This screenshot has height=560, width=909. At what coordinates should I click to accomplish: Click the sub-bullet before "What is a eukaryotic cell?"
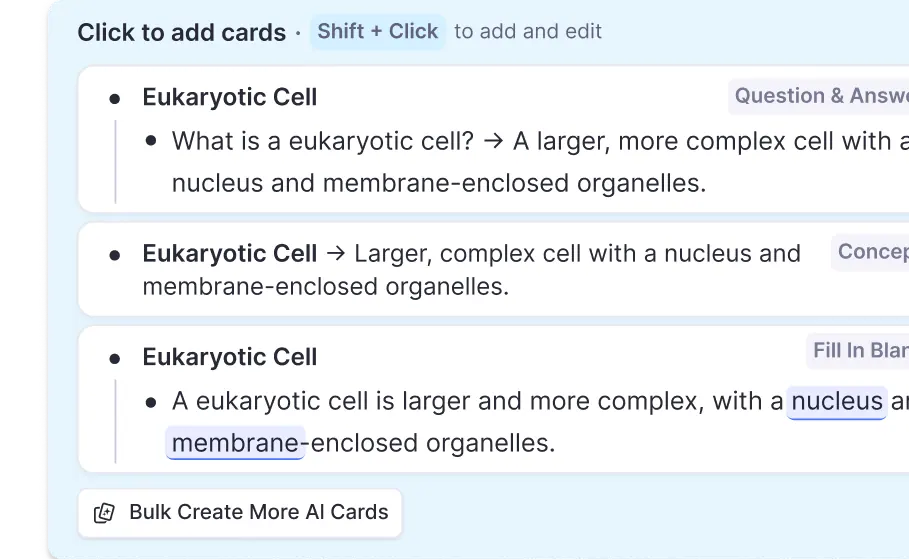pos(151,141)
